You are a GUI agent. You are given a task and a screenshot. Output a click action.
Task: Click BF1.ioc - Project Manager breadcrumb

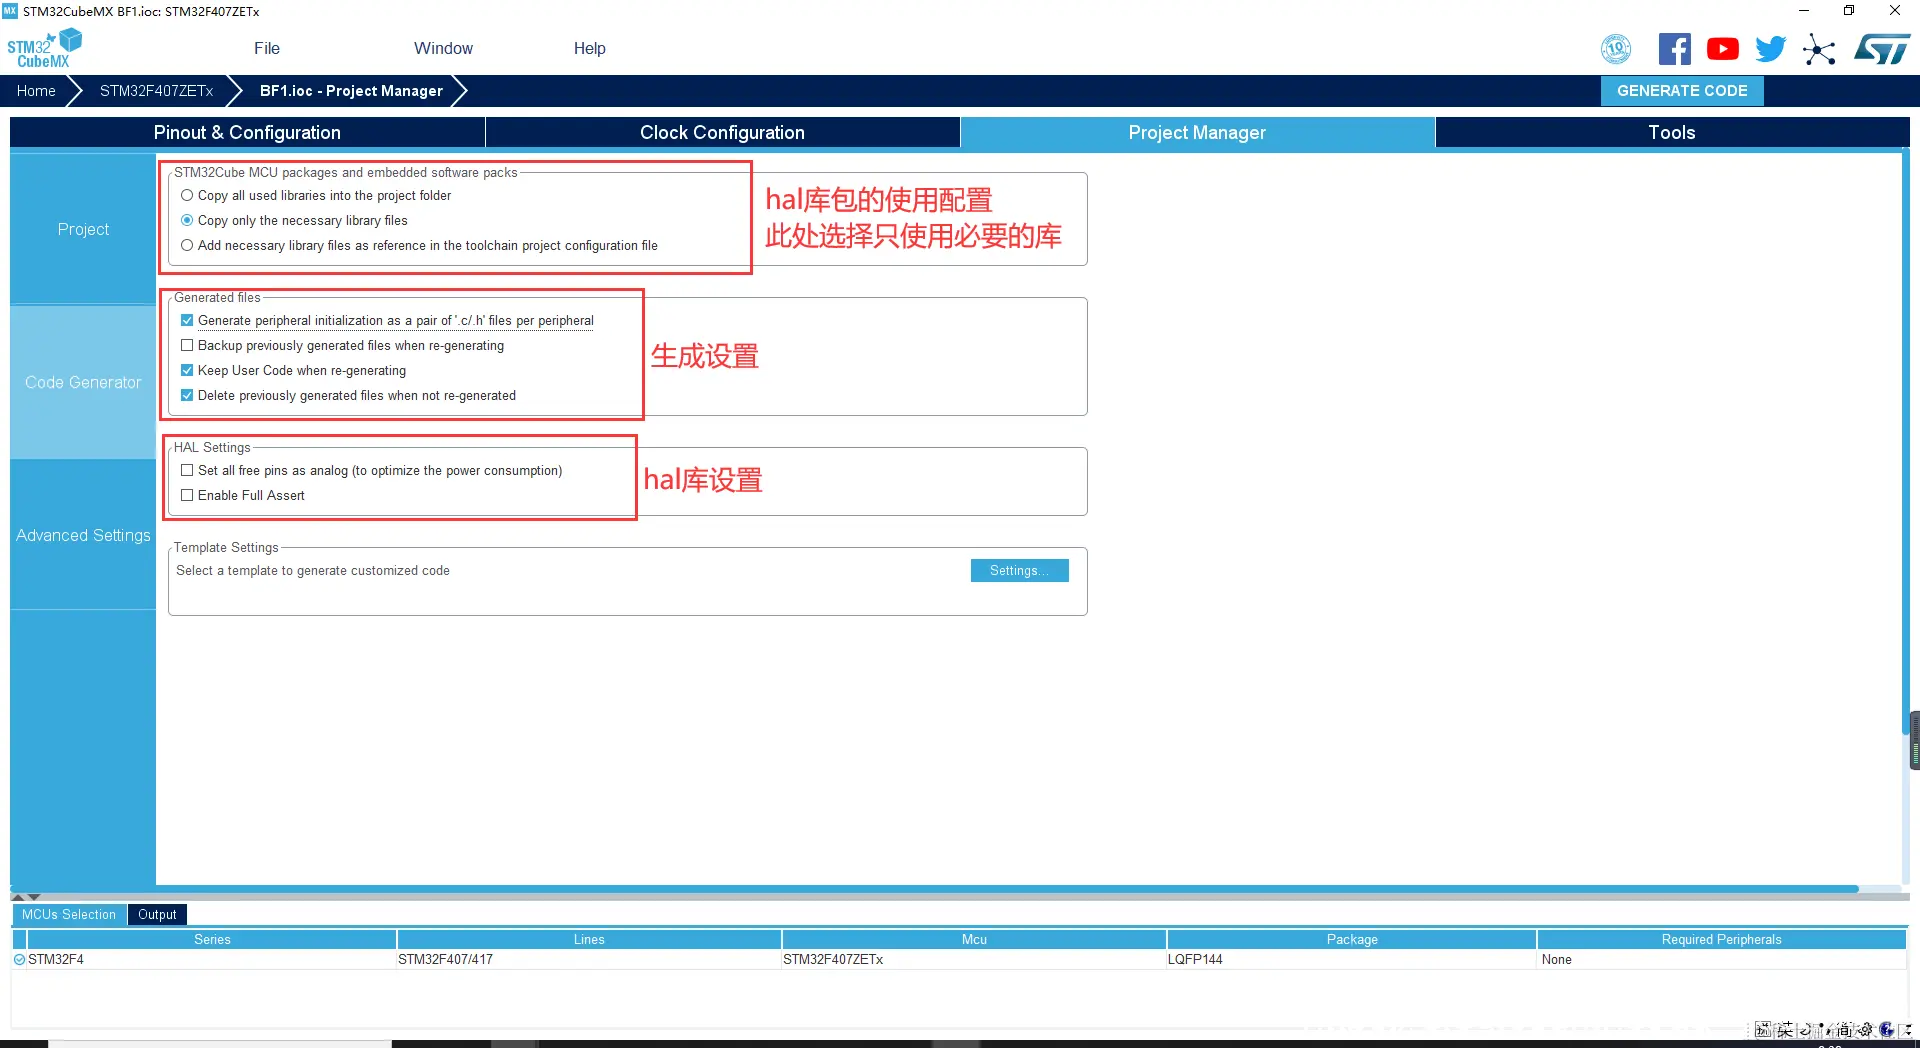351,90
